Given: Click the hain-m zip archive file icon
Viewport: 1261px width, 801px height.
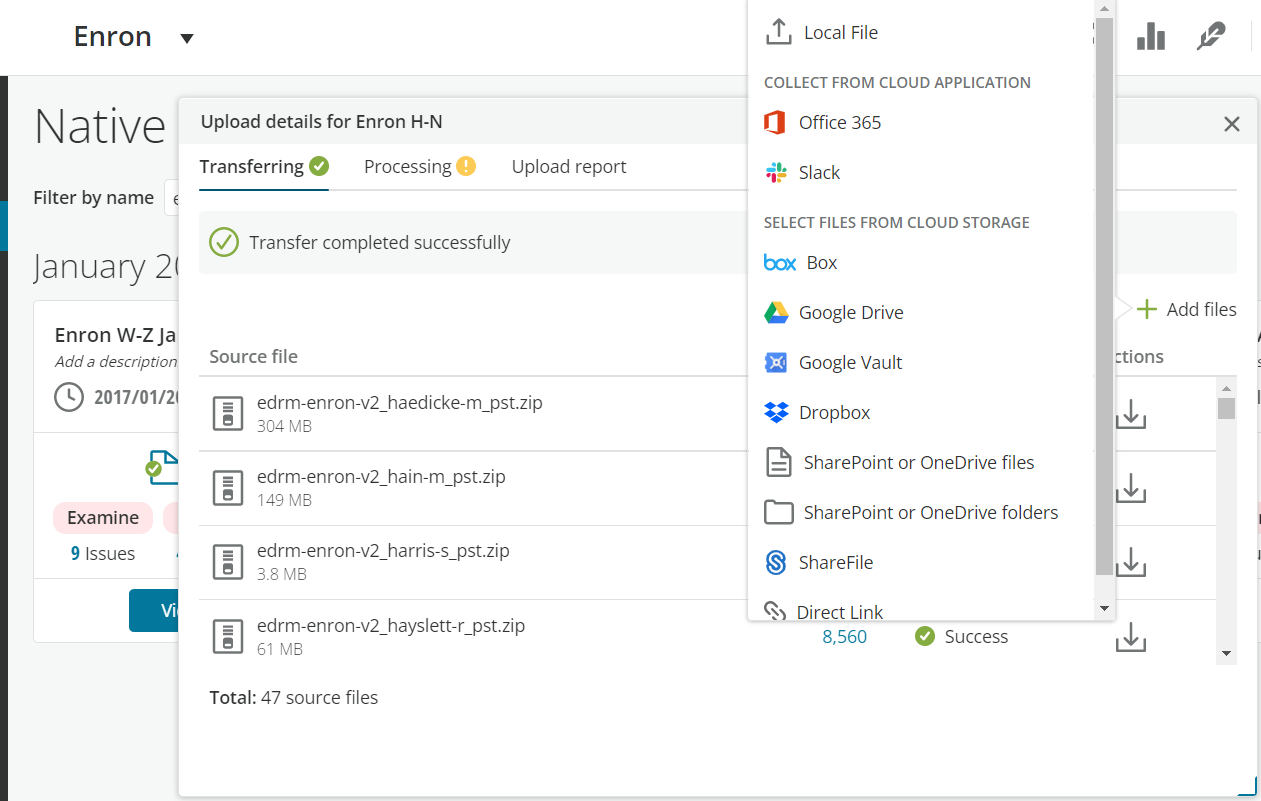Looking at the screenshot, I should [x=229, y=488].
